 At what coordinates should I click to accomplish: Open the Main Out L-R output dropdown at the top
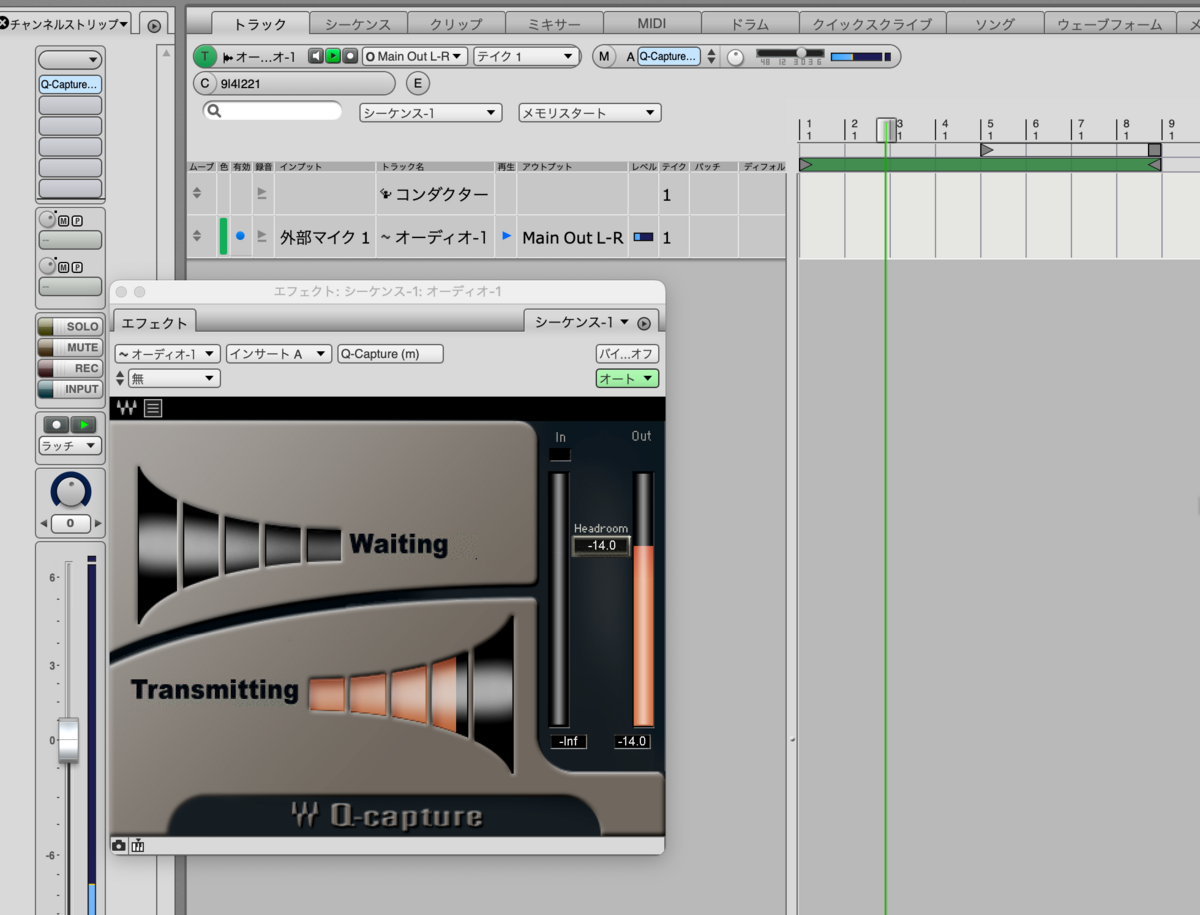click(x=415, y=57)
